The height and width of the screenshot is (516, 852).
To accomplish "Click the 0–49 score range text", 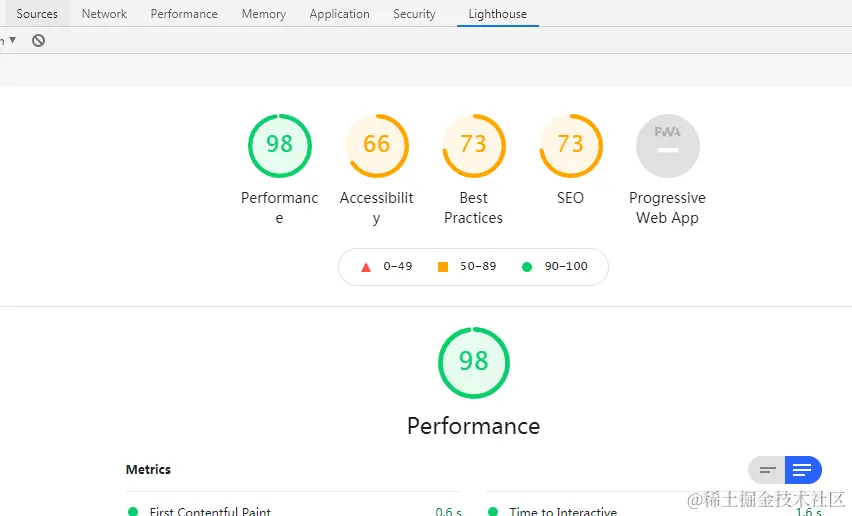I will tap(398, 266).
